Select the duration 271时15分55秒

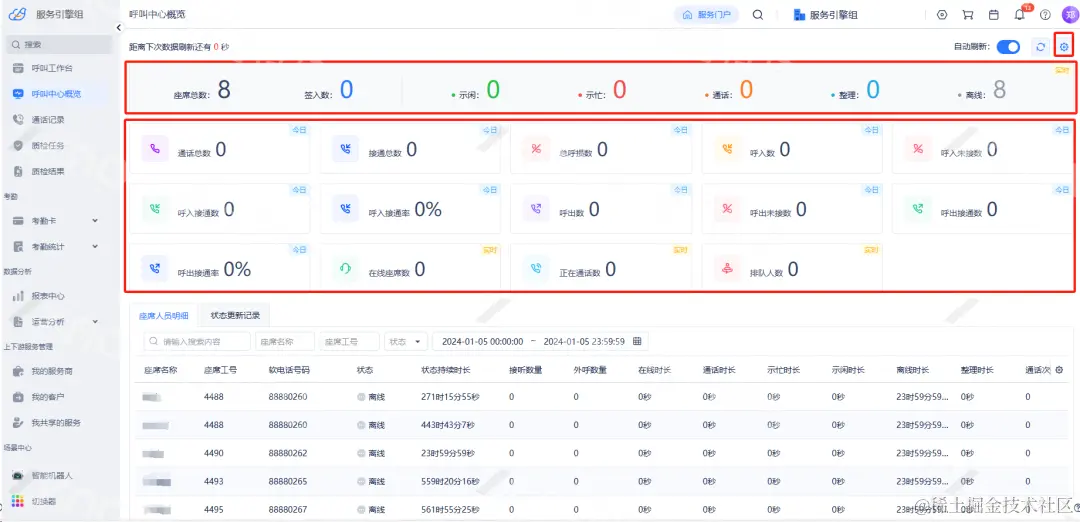[x=449, y=397]
